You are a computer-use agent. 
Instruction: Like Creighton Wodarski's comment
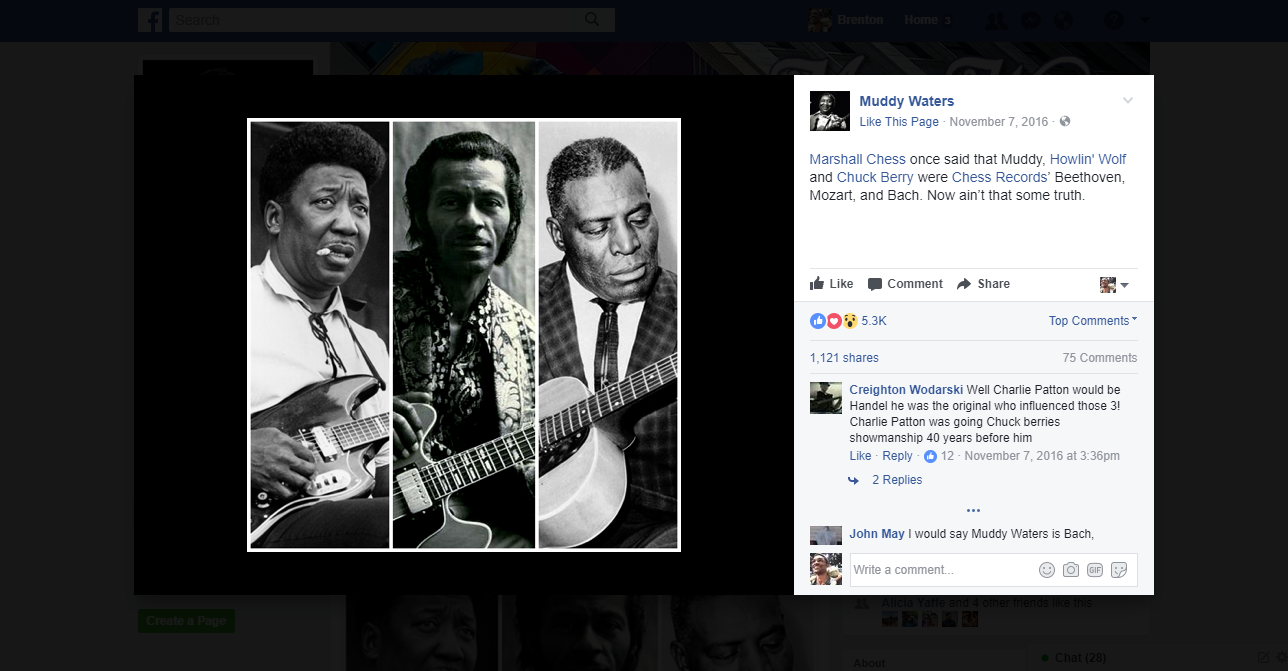tap(860, 456)
